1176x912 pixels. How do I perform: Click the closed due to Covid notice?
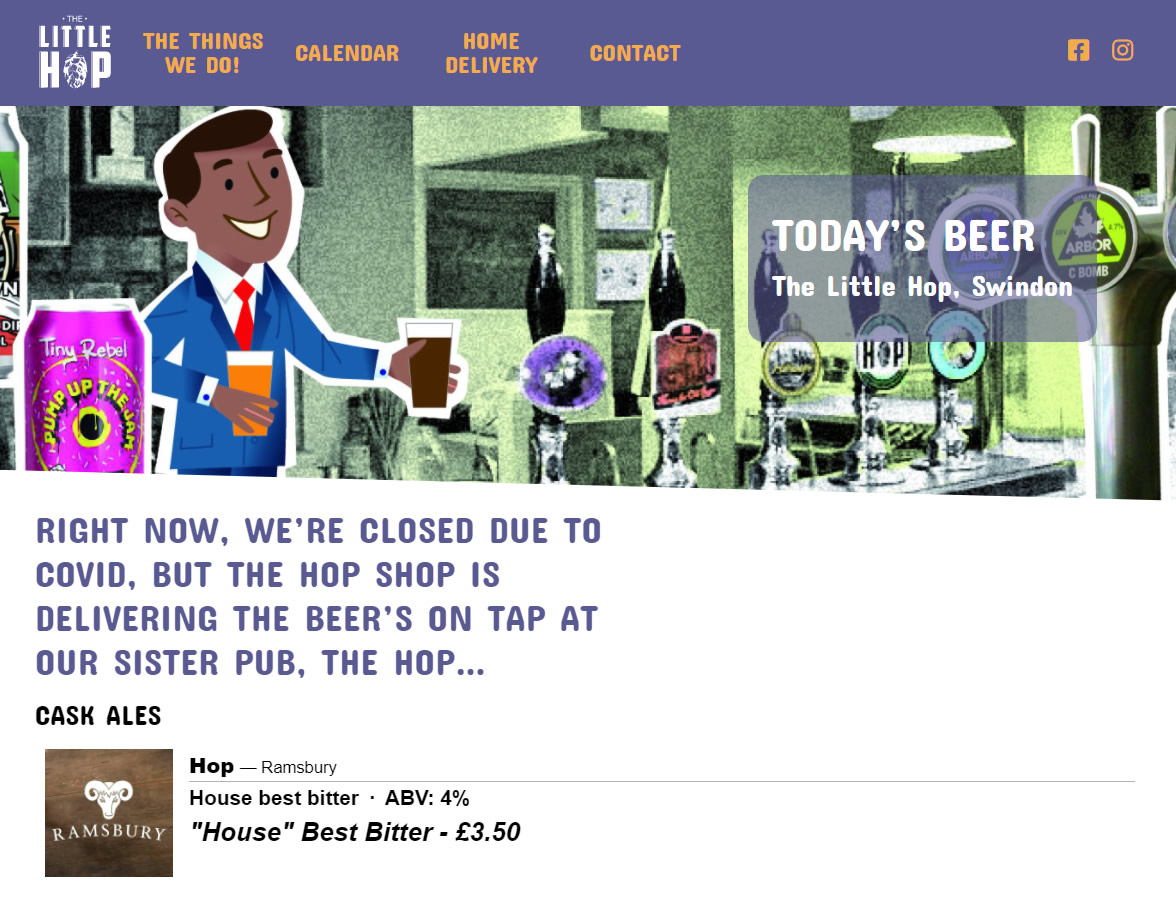pos(319,597)
